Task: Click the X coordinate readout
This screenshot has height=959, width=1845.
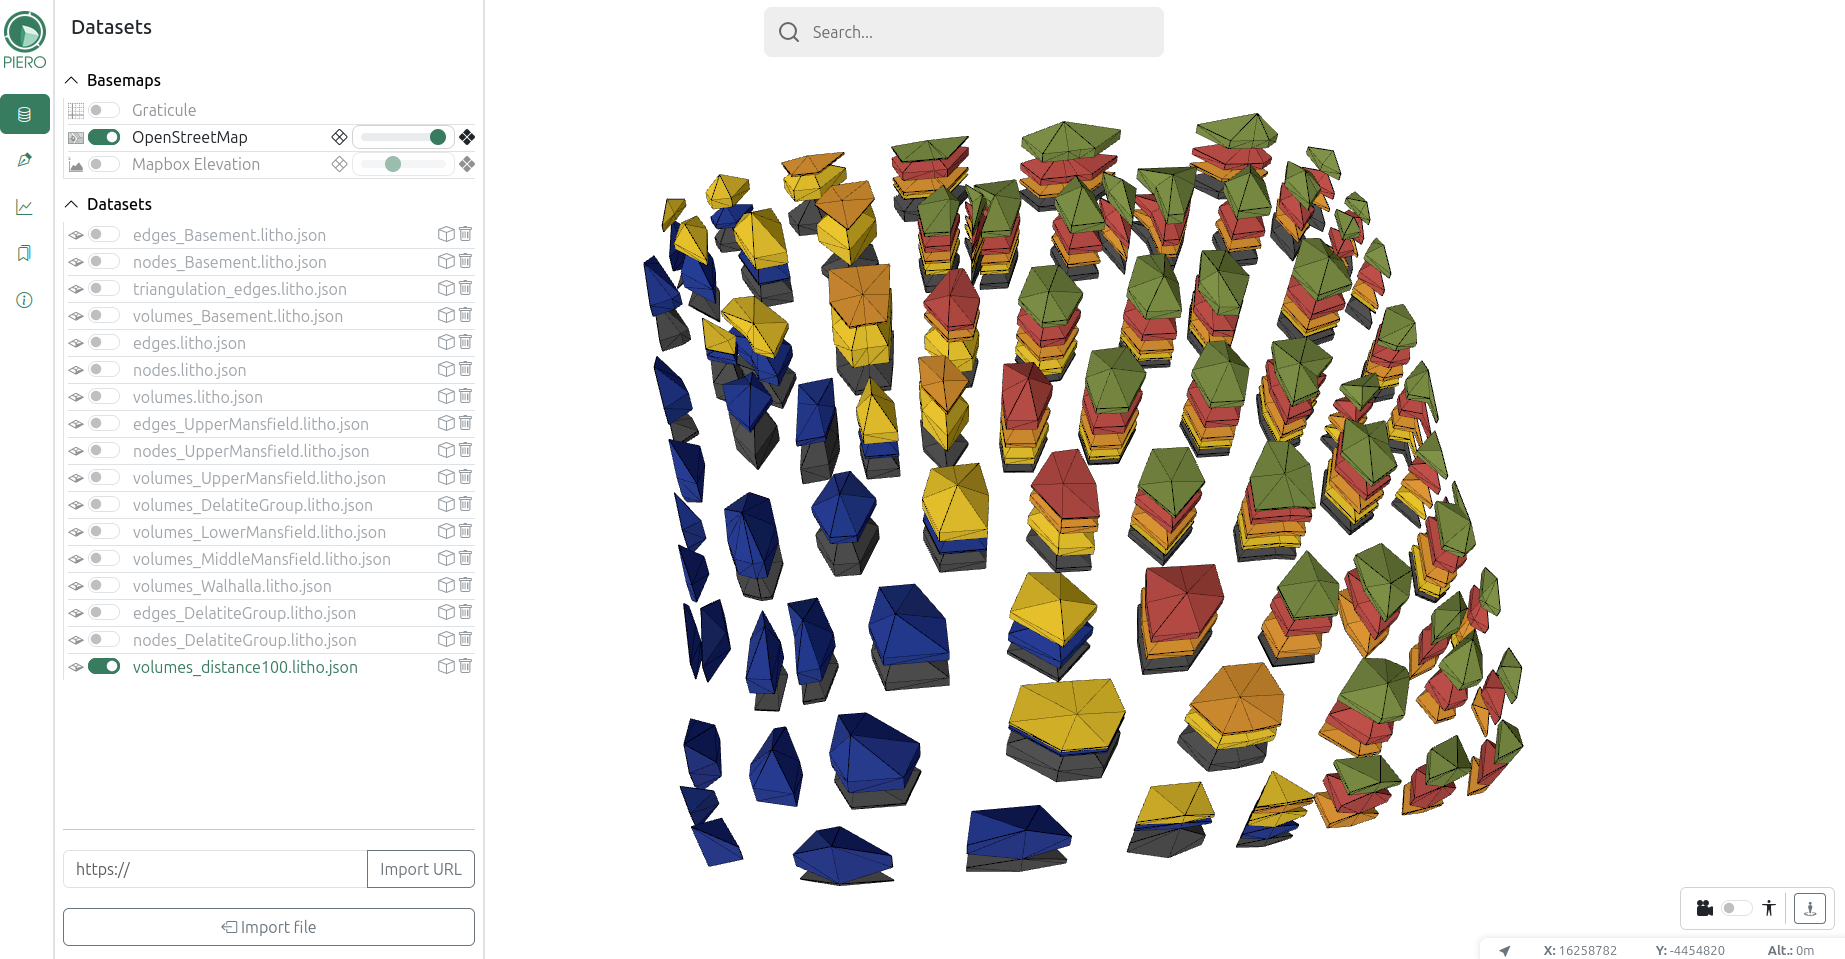Action: 1580,950
